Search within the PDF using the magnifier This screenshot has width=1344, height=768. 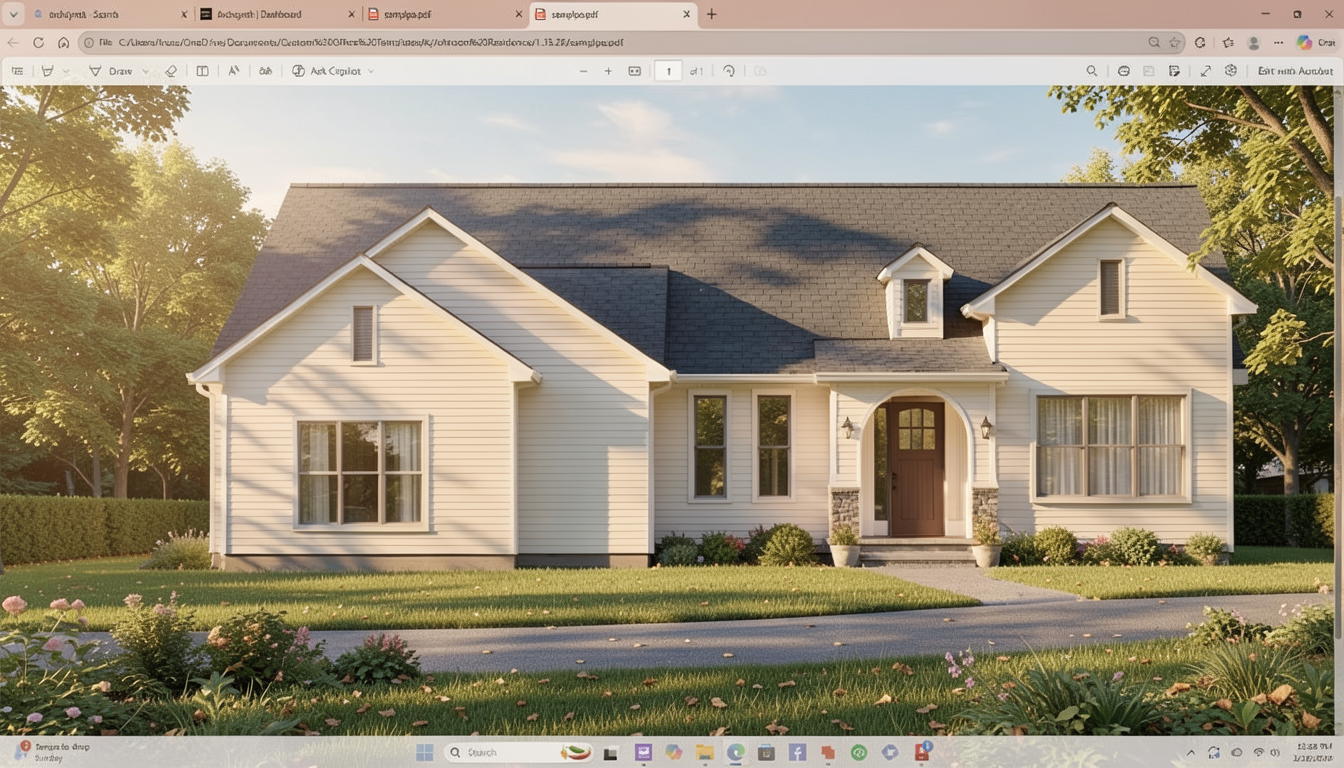[1092, 71]
